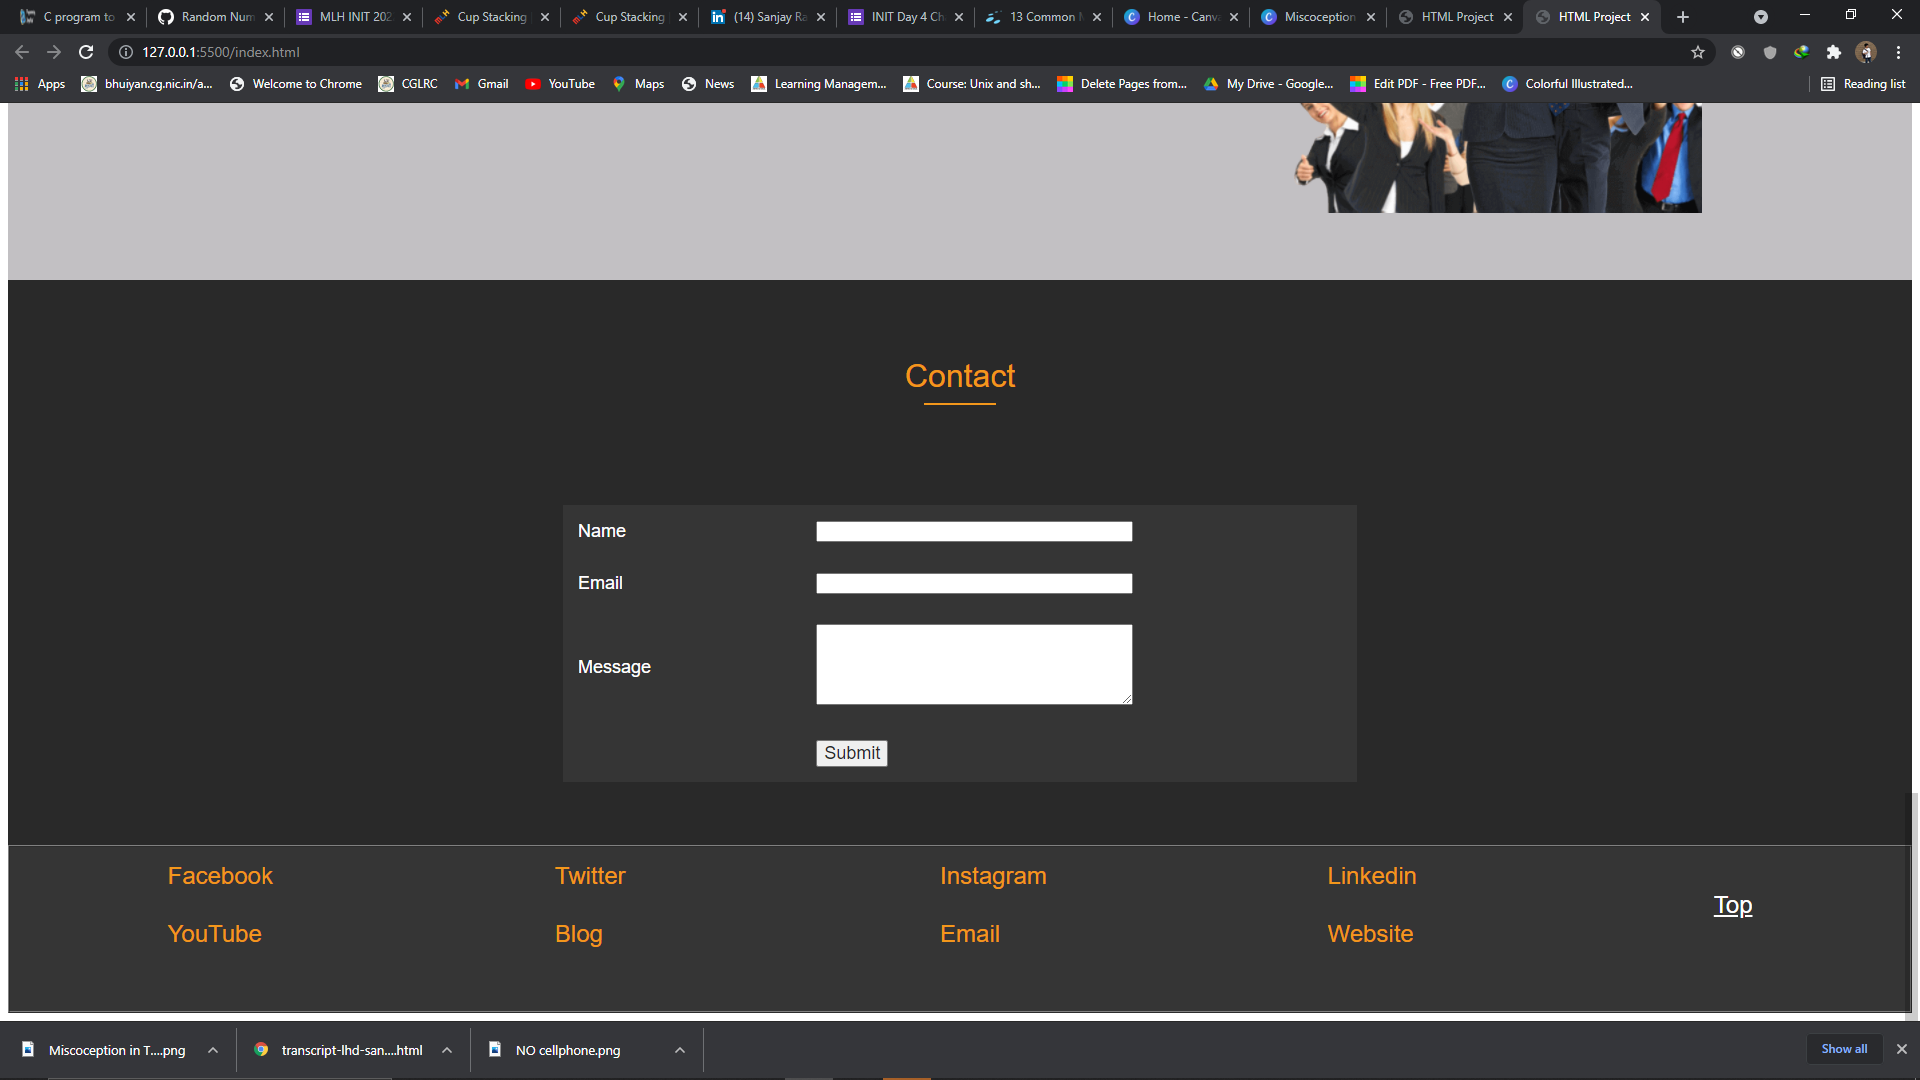Open the Reading list

1862,84
